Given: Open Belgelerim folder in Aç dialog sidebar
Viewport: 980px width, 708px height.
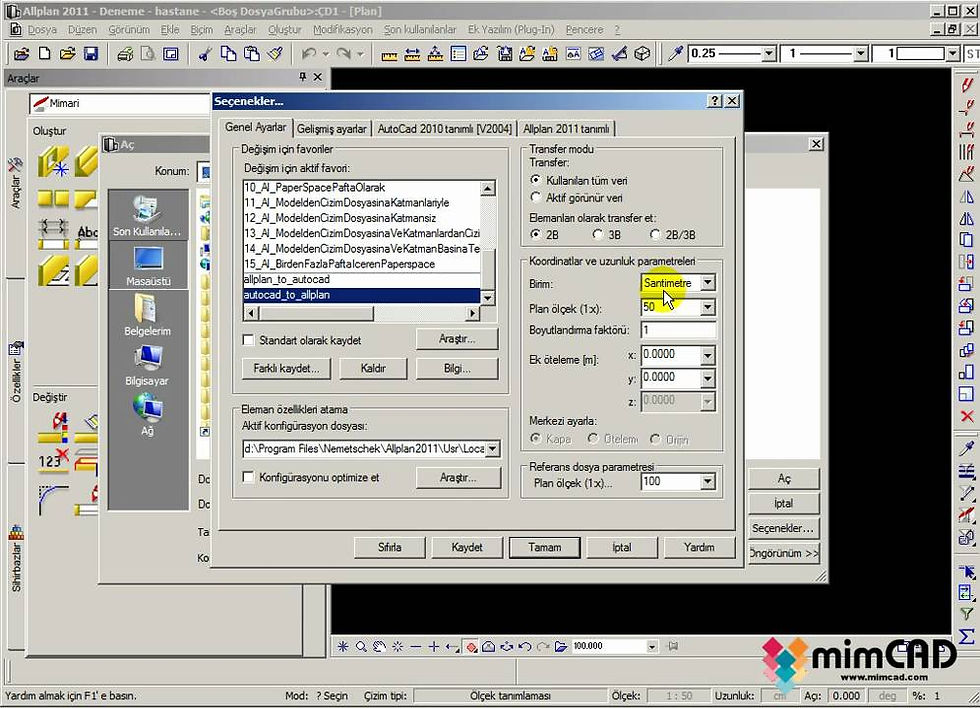Looking at the screenshot, I should point(147,316).
